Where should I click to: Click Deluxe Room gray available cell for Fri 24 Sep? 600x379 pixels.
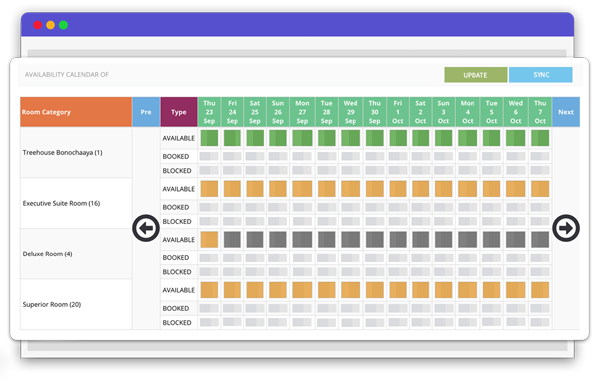coord(232,239)
